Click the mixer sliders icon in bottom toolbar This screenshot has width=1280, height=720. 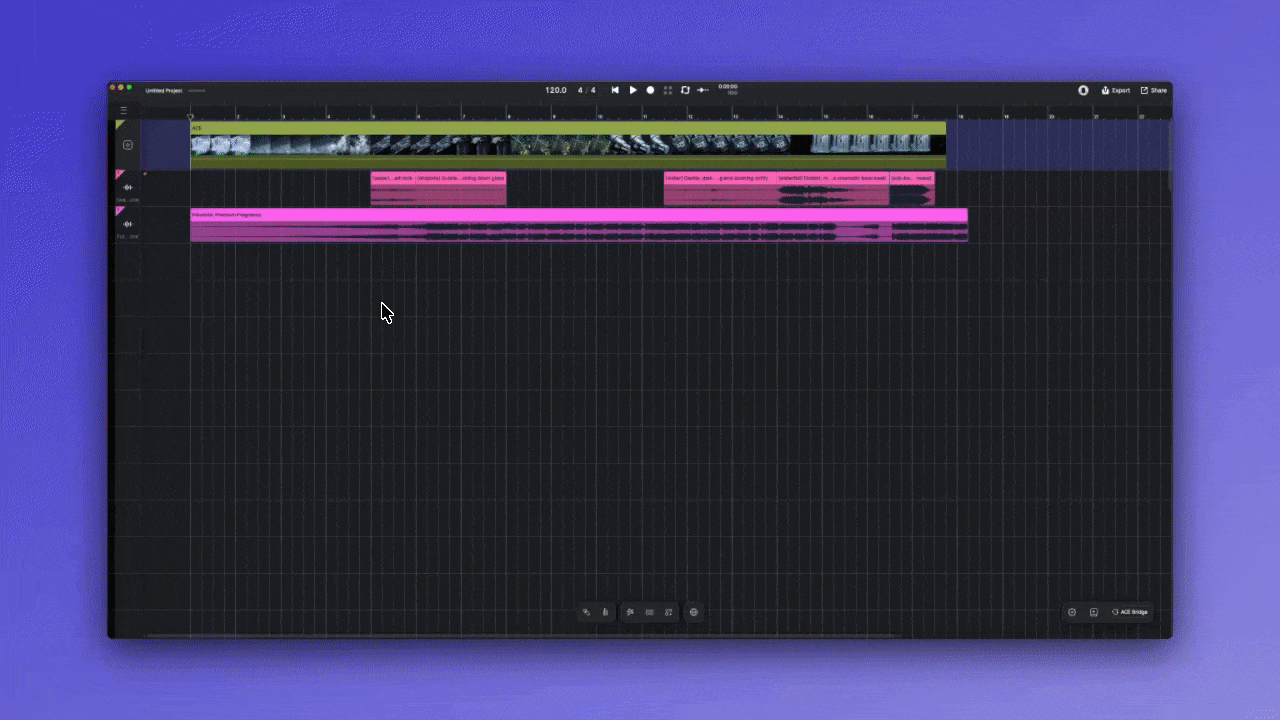[x=630, y=612]
